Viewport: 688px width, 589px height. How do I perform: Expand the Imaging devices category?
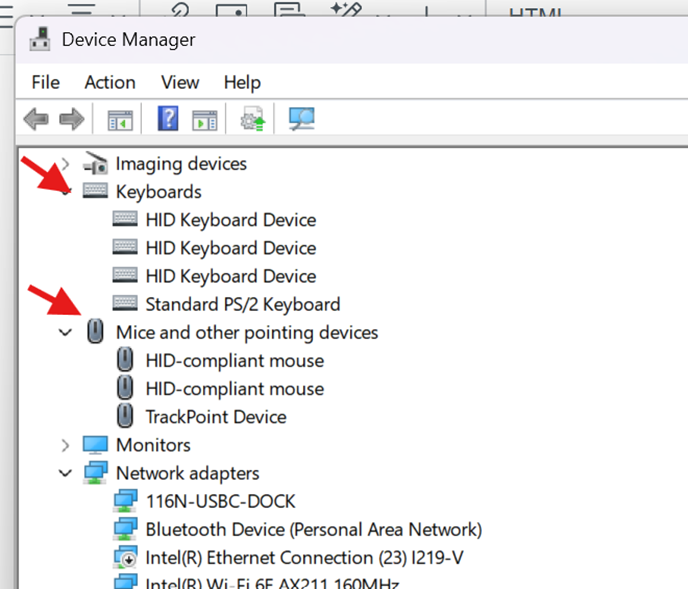click(x=66, y=164)
